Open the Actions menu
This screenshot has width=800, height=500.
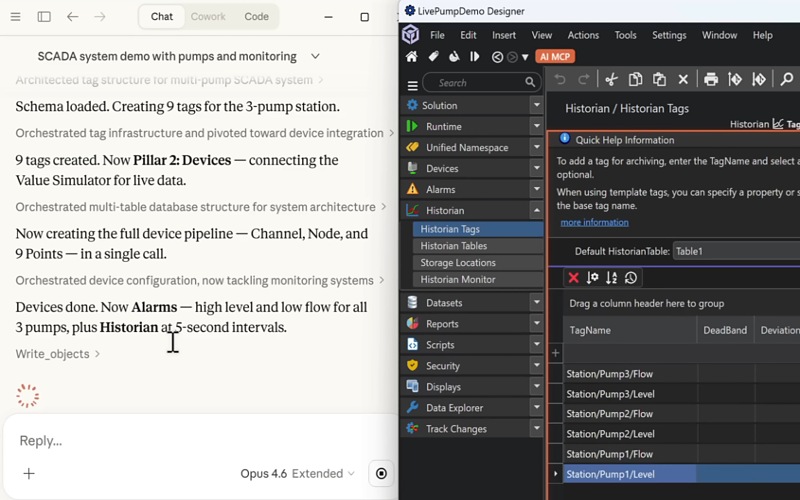pyautogui.click(x=583, y=35)
